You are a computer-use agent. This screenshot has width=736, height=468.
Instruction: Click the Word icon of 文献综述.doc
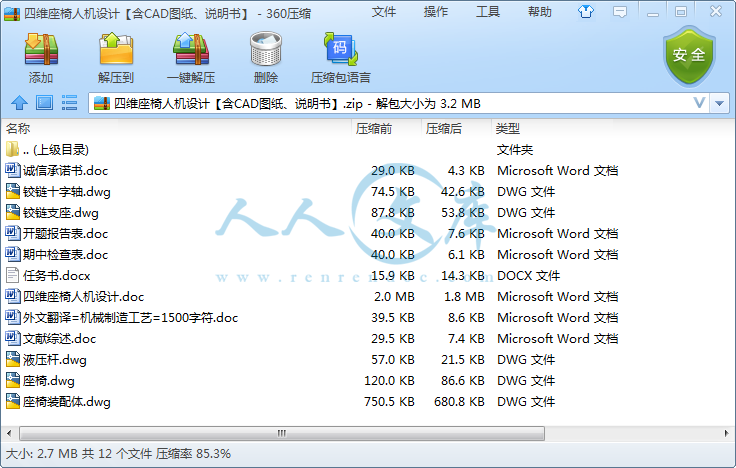(13, 338)
